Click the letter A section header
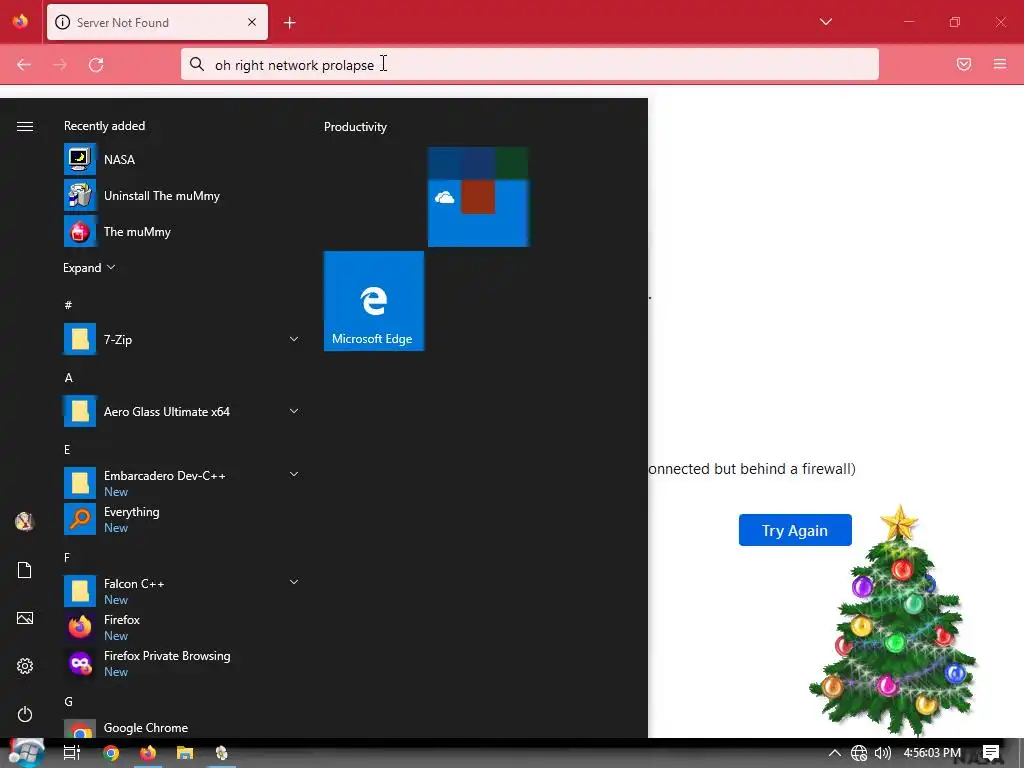Screen dimensions: 1024x768 coord(69,377)
